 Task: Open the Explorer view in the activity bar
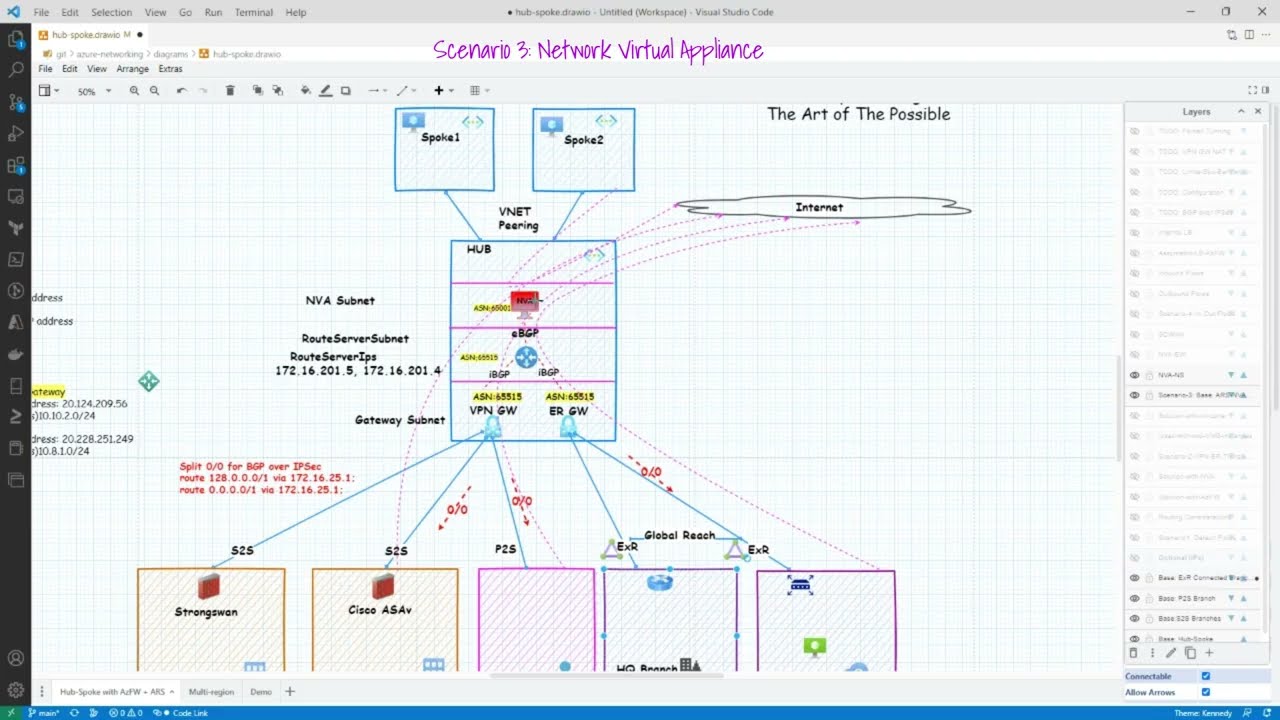click(16, 39)
